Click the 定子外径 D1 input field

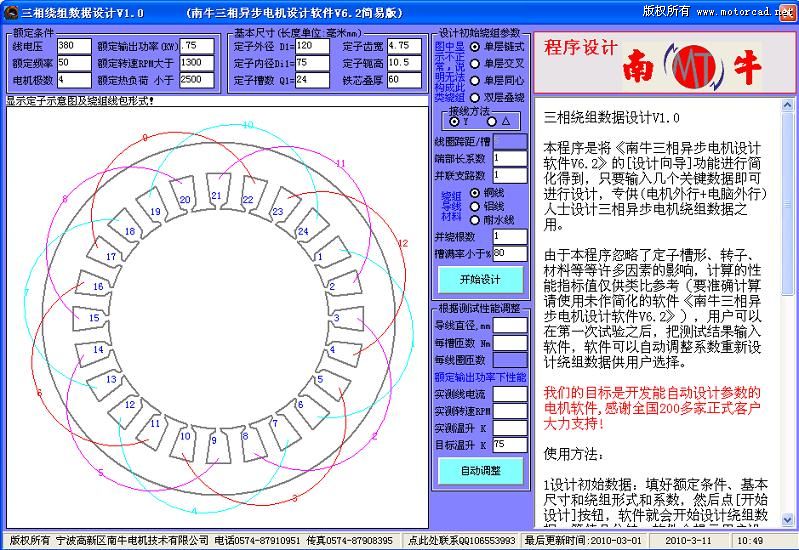click(x=312, y=46)
